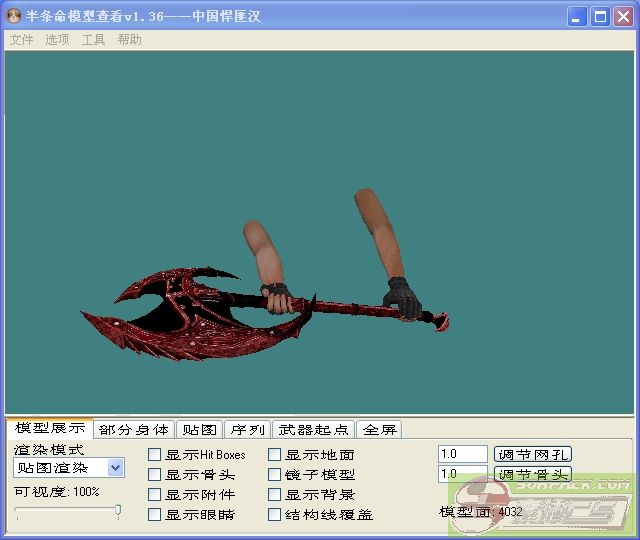
Task: Open the 文件 (File) menu
Action: pos(21,40)
